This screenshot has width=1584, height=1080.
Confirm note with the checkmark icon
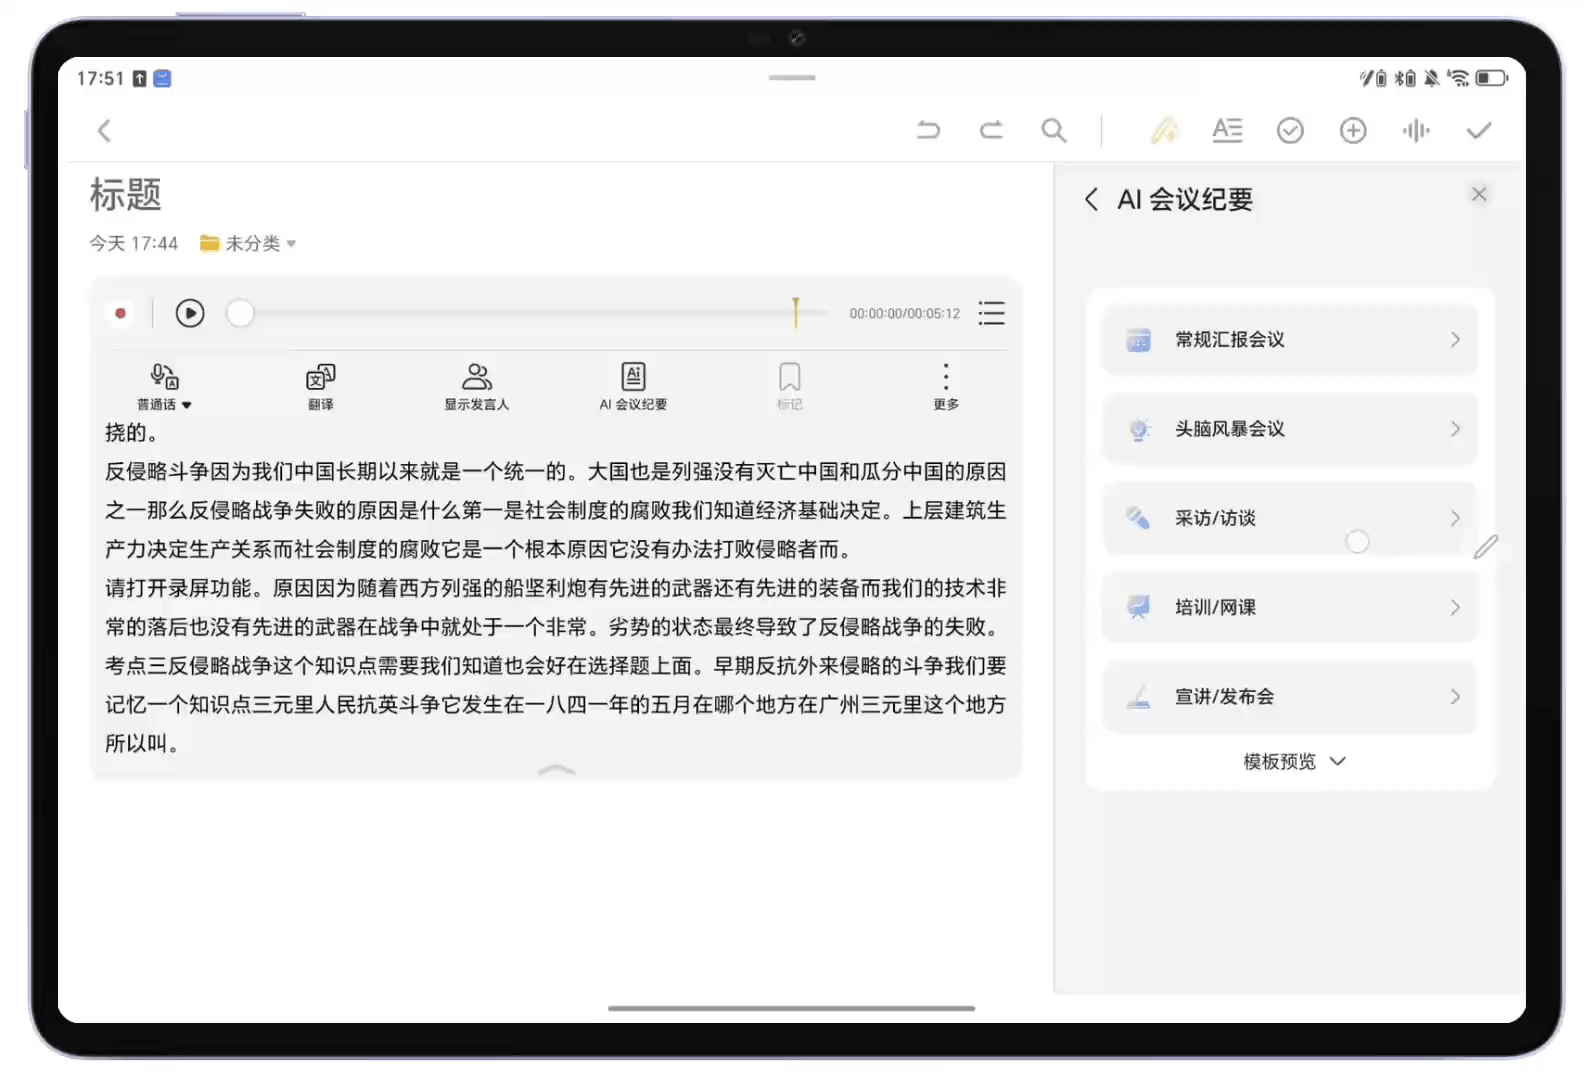[x=1479, y=130]
